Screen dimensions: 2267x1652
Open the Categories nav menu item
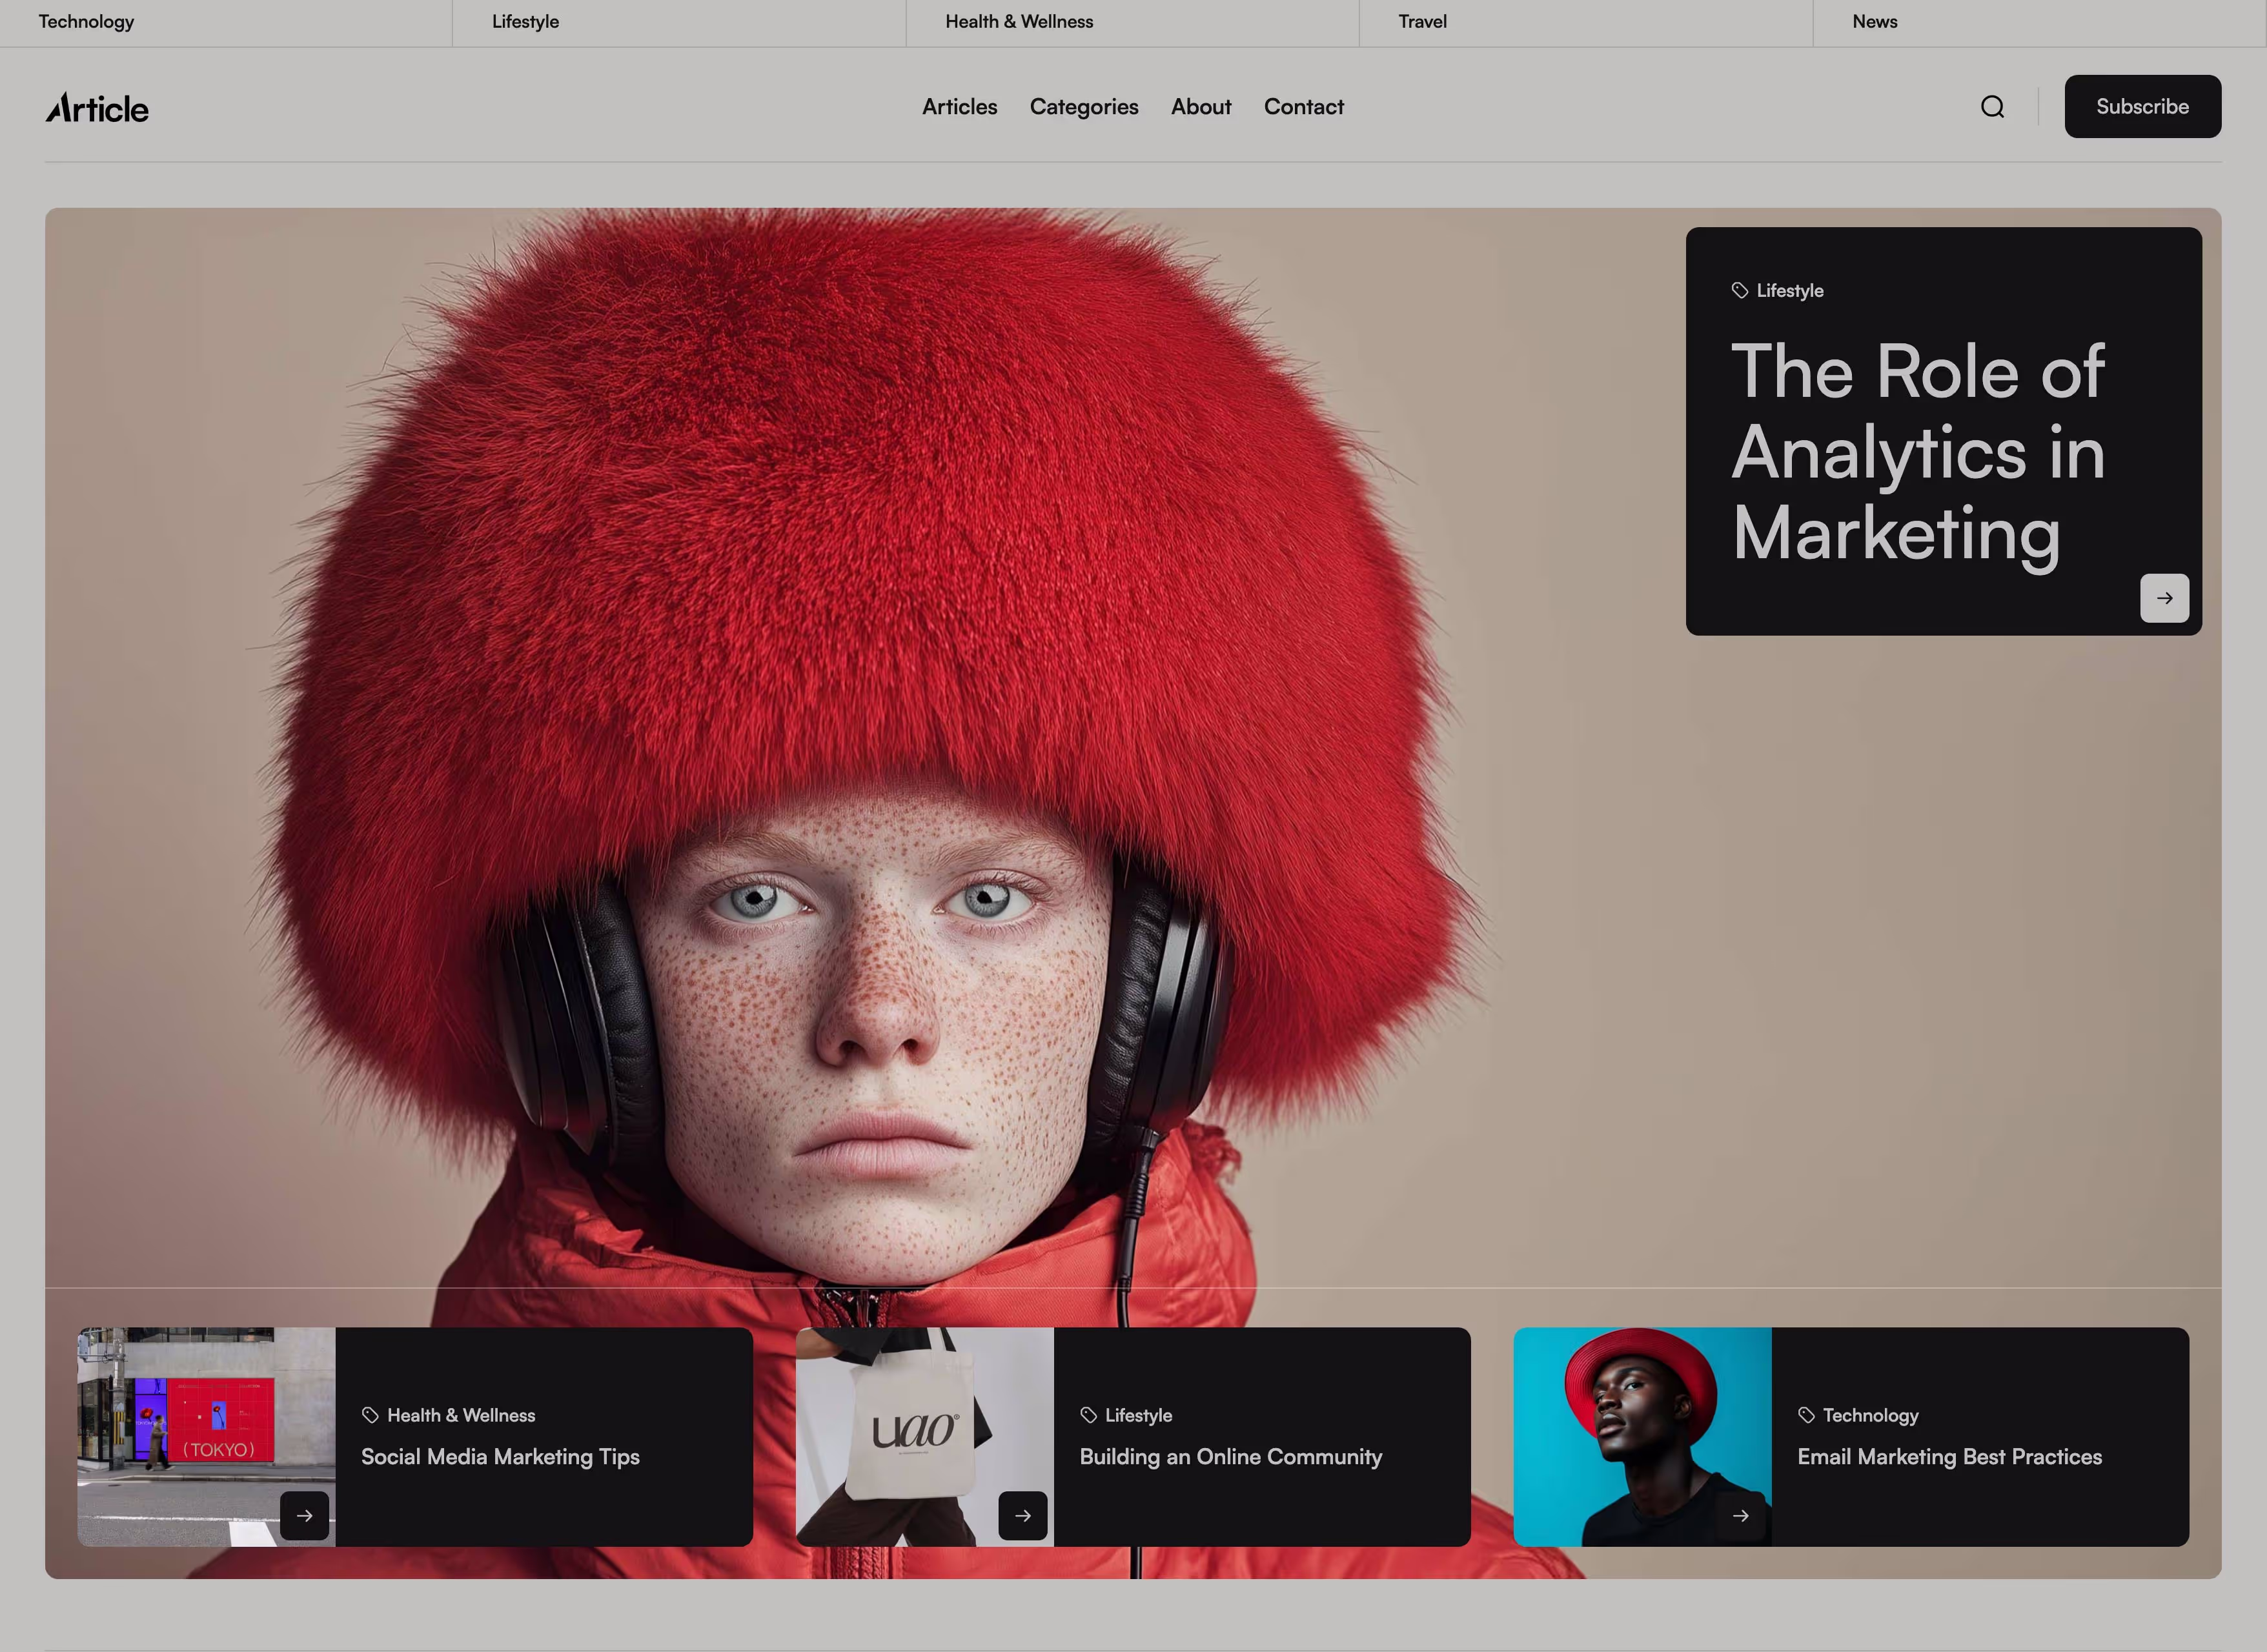(x=1083, y=107)
